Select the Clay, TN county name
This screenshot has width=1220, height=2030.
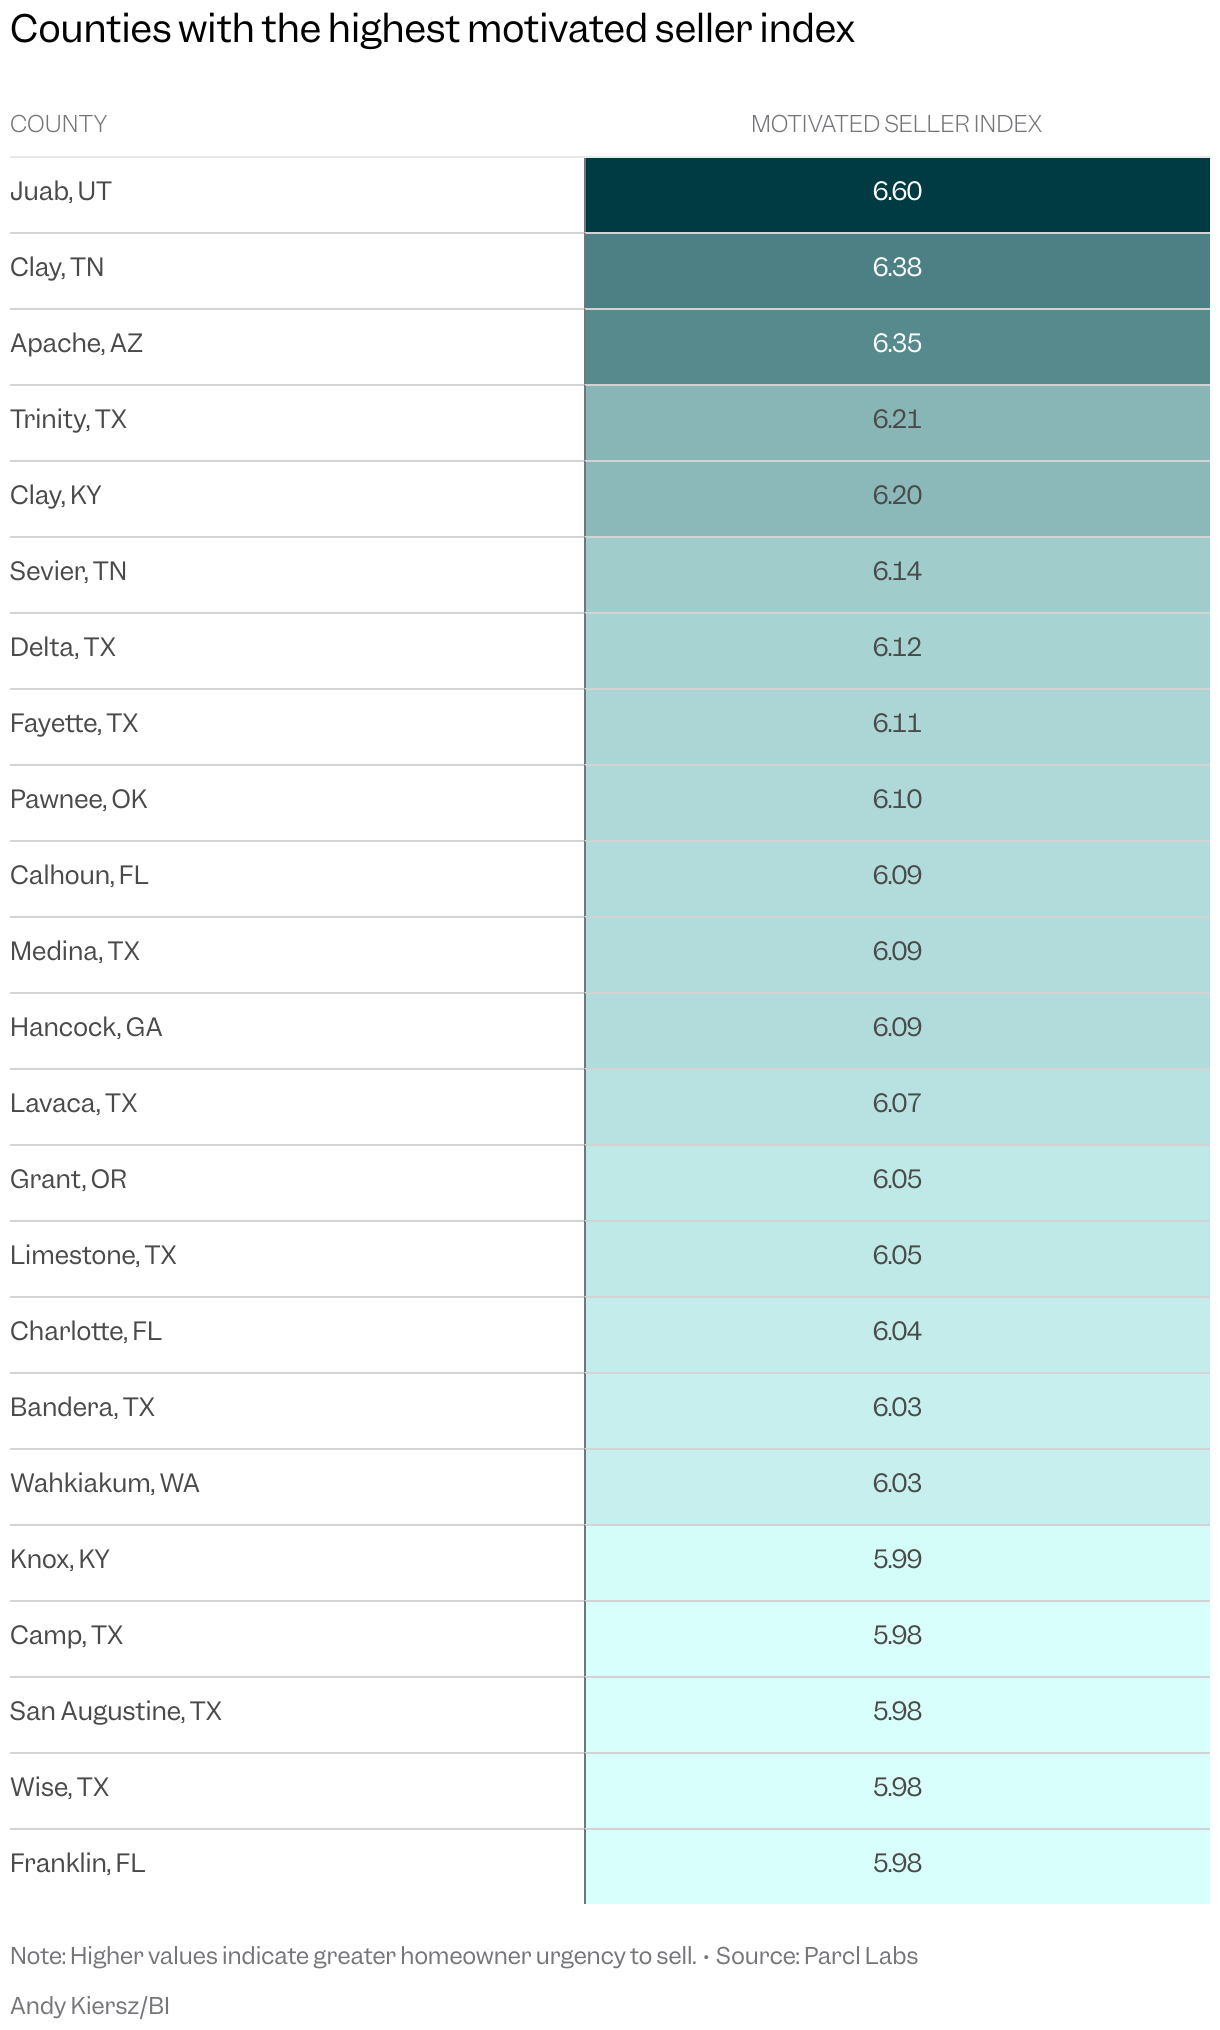pos(57,267)
